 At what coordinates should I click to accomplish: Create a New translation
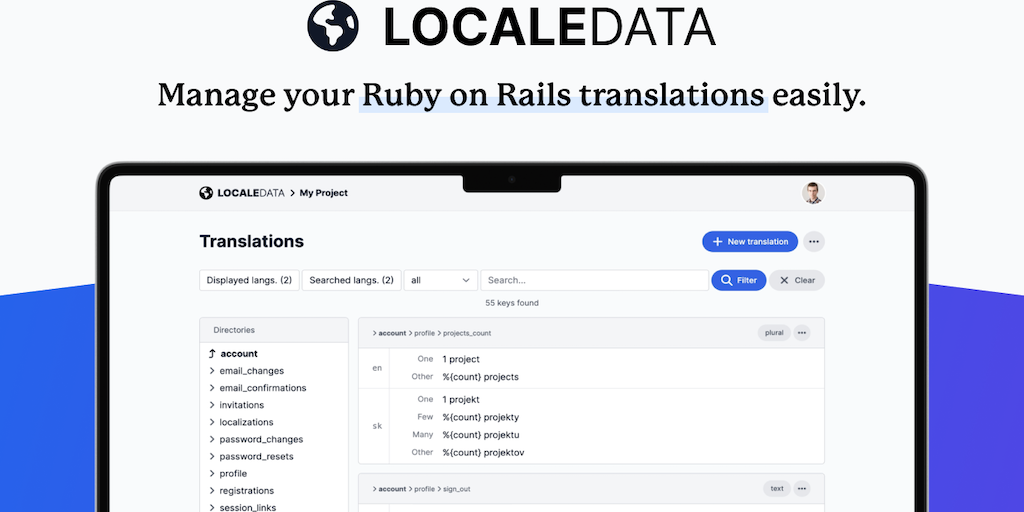pos(750,242)
